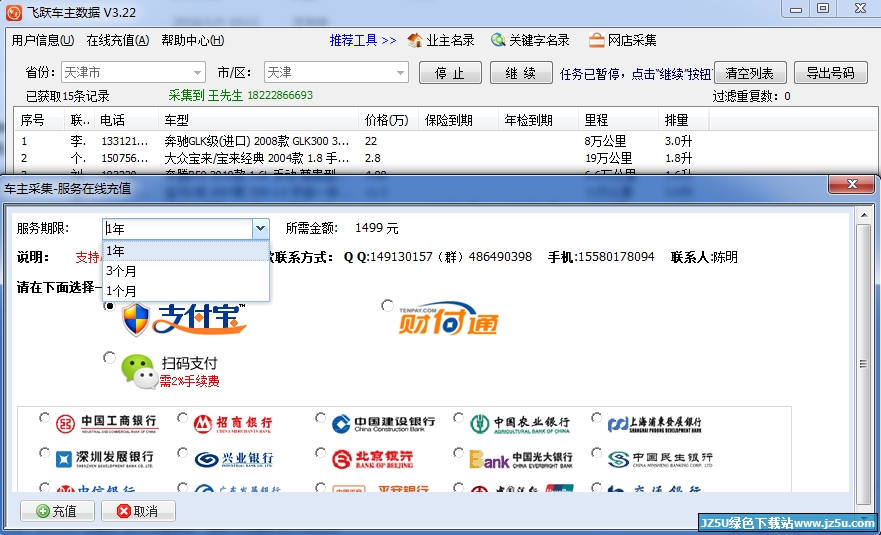
Task: Click the 推荐工具 >> link
Action: (363, 40)
